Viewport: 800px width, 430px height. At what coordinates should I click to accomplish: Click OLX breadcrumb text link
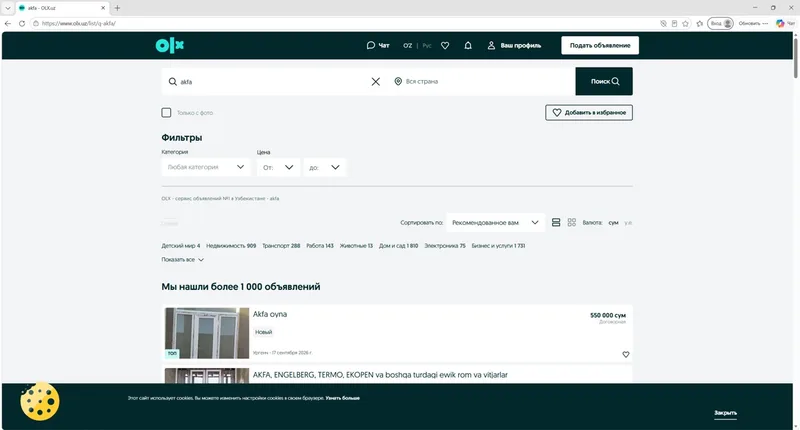[x=220, y=198]
